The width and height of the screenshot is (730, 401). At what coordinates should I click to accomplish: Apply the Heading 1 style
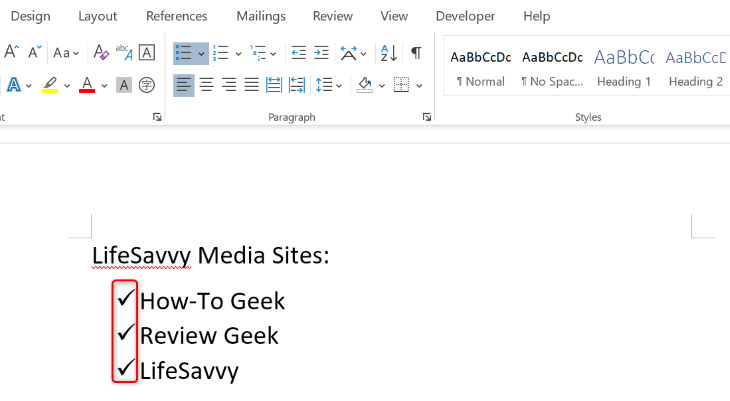[624, 68]
